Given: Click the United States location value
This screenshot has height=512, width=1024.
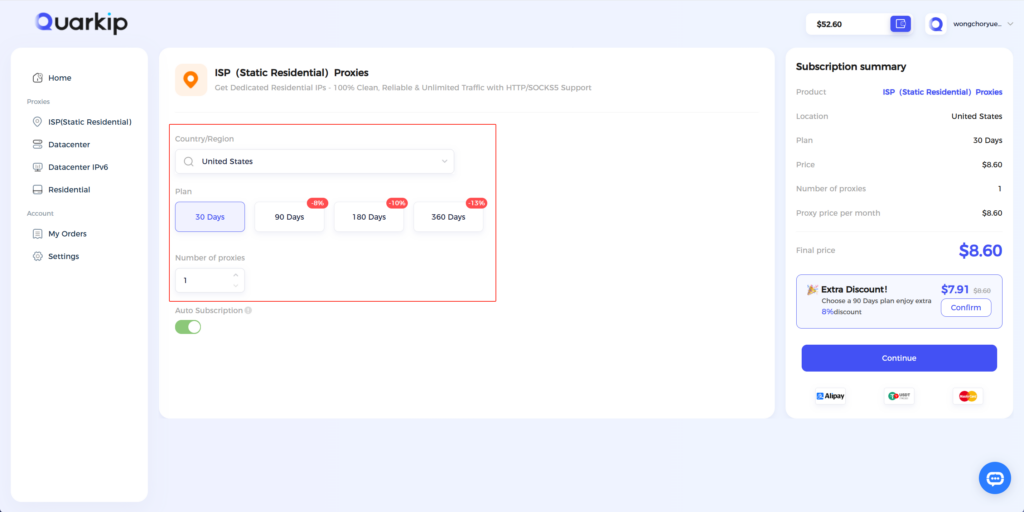Looking at the screenshot, I should point(977,116).
